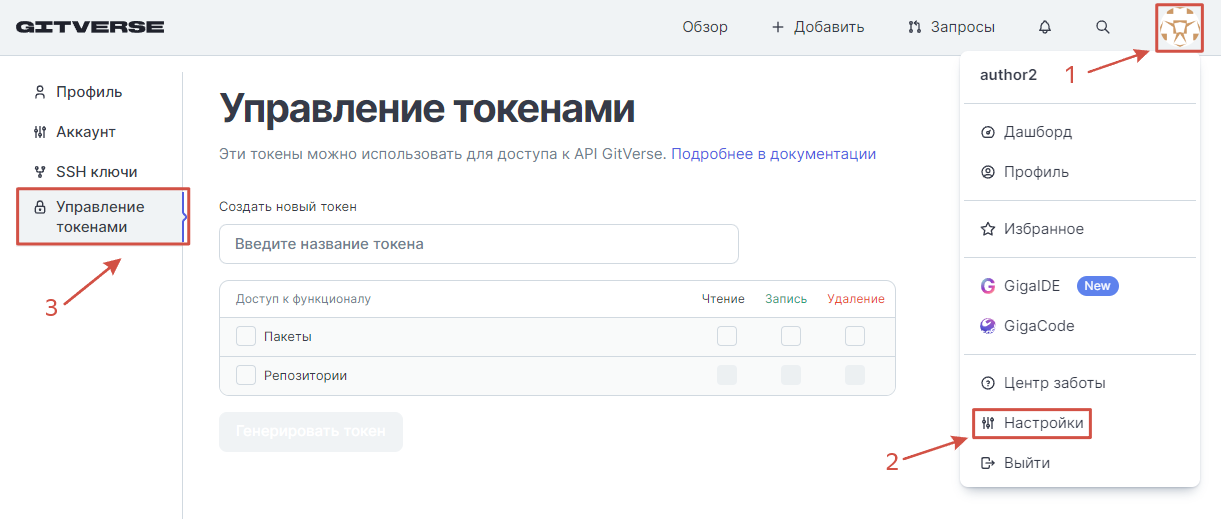The image size is (1221, 519).
Task: Open the user avatar menu
Action: click(x=1179, y=28)
